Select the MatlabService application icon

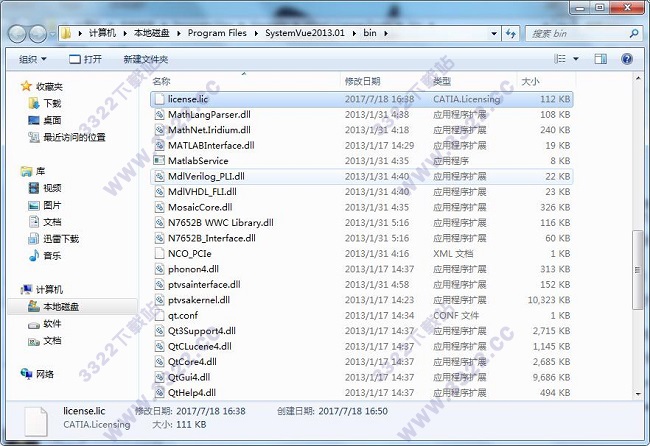160,160
